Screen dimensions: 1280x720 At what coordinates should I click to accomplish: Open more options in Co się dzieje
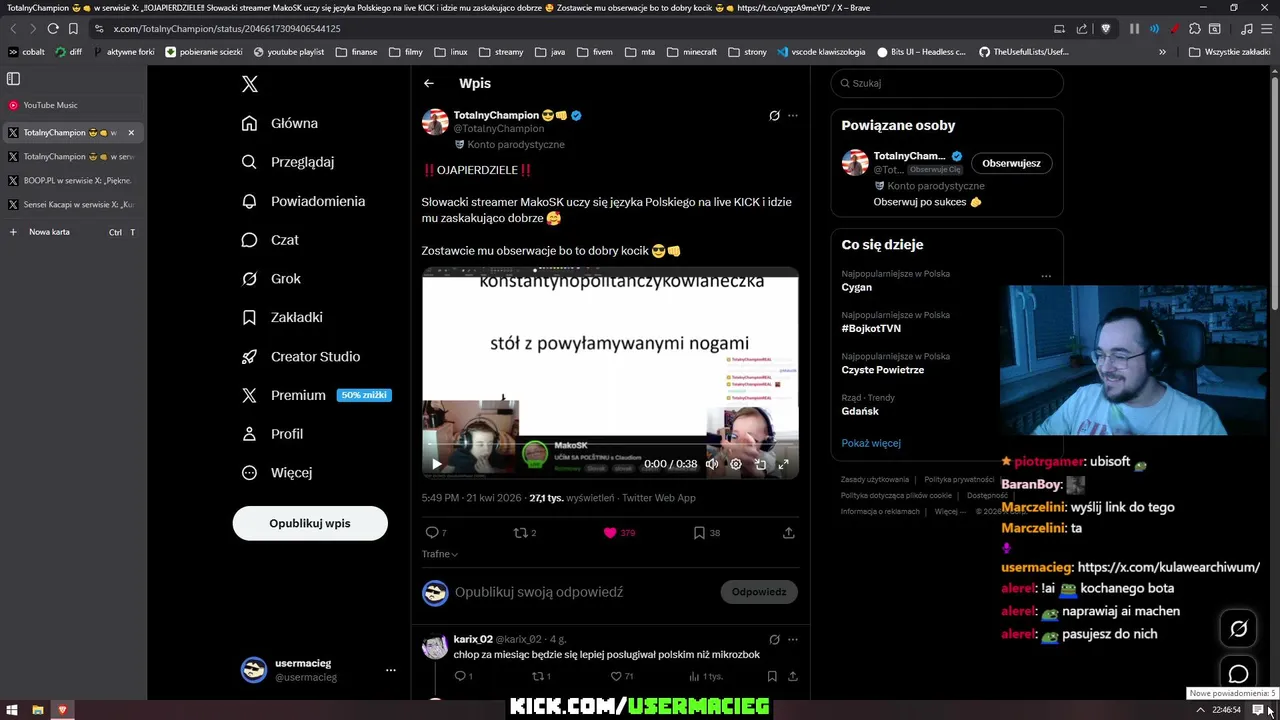click(1046, 276)
